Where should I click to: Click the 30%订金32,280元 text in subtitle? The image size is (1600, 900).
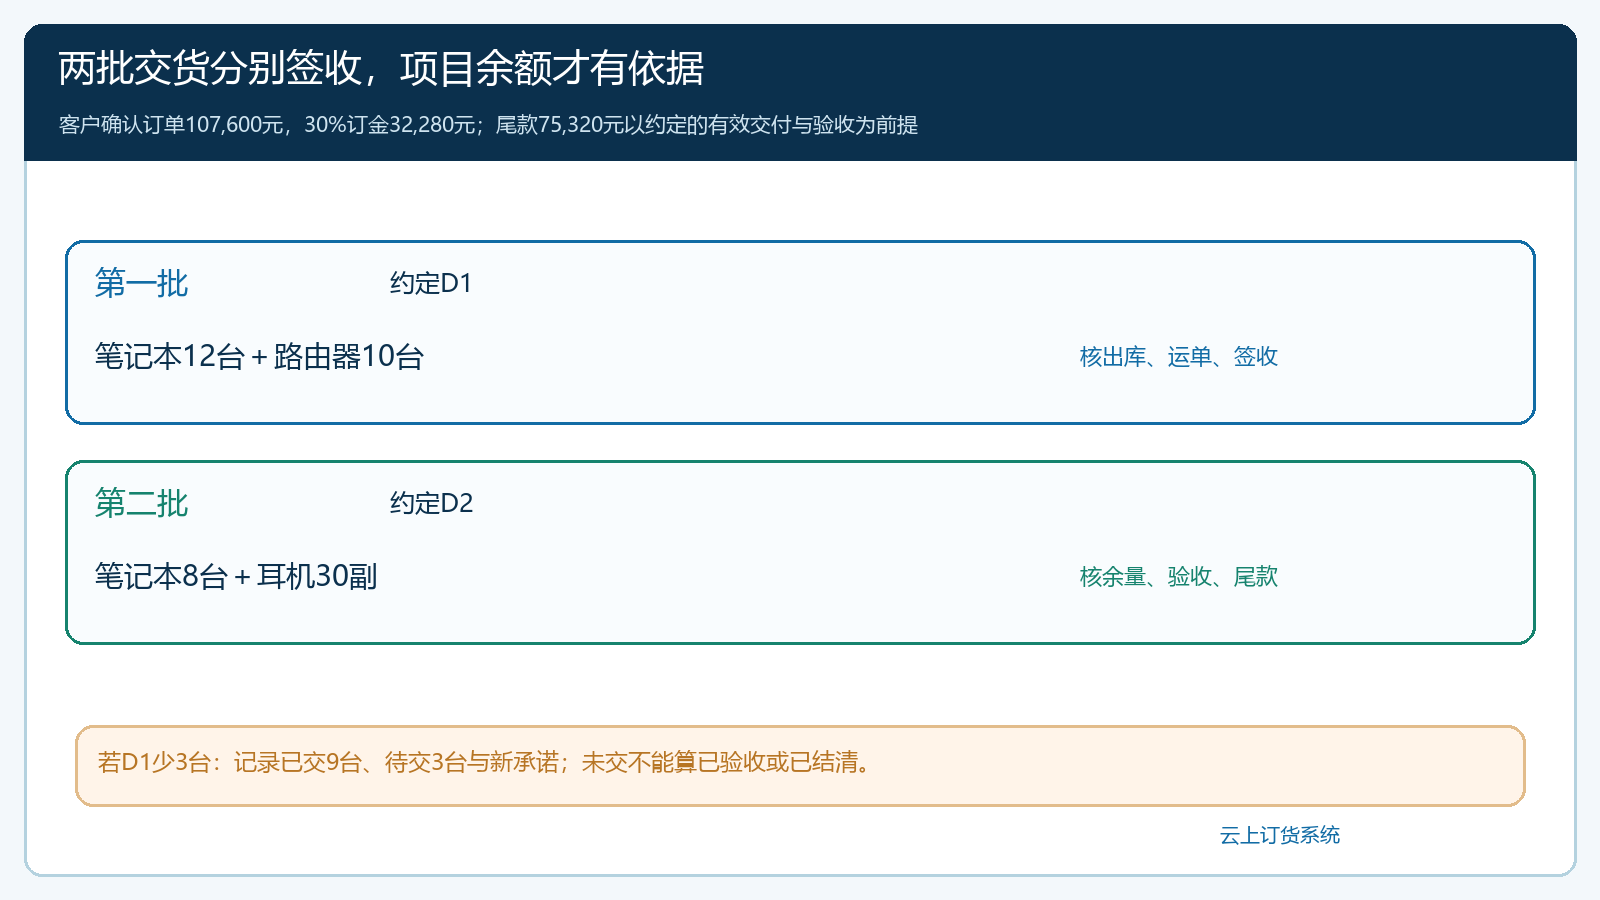tap(390, 125)
